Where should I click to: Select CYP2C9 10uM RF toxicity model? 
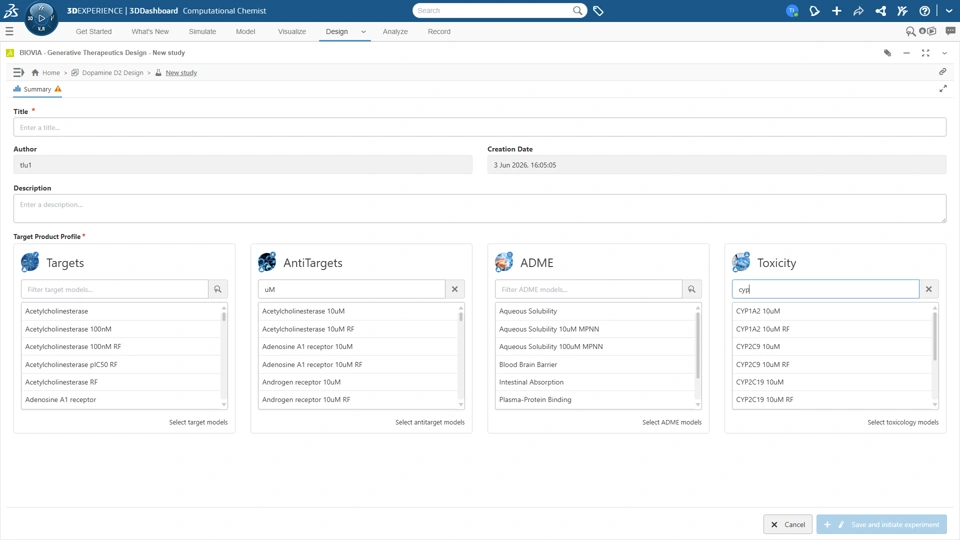click(831, 364)
